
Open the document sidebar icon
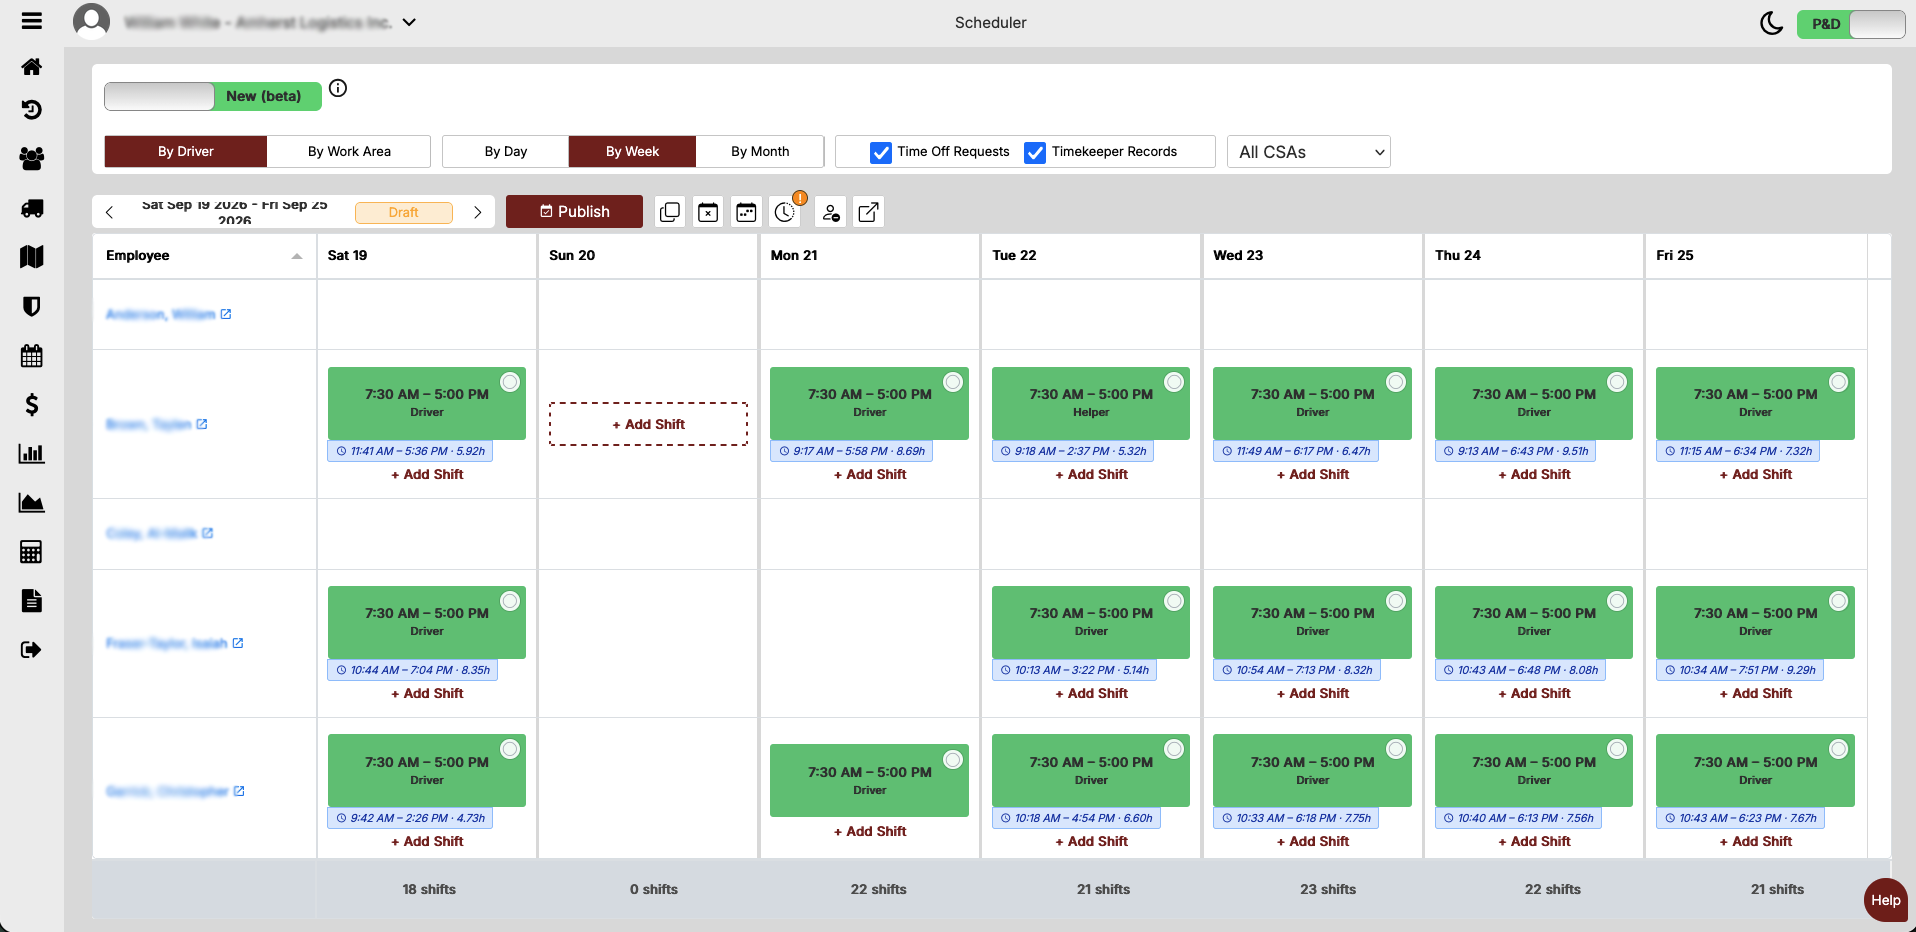pyautogui.click(x=32, y=601)
